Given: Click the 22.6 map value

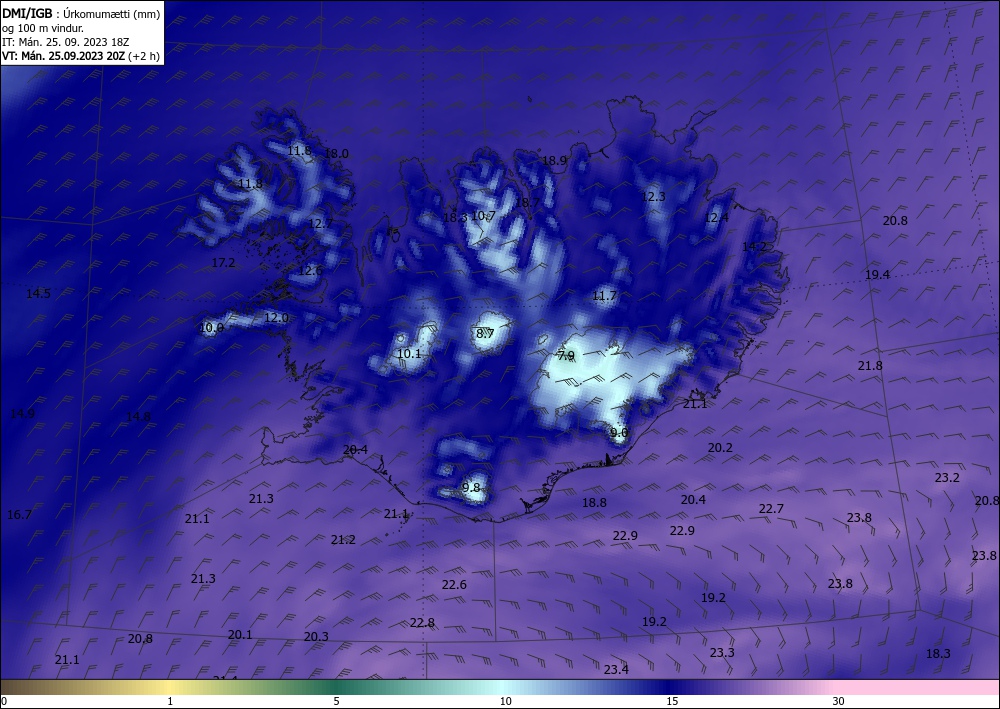Looking at the screenshot, I should pyautogui.click(x=454, y=585).
